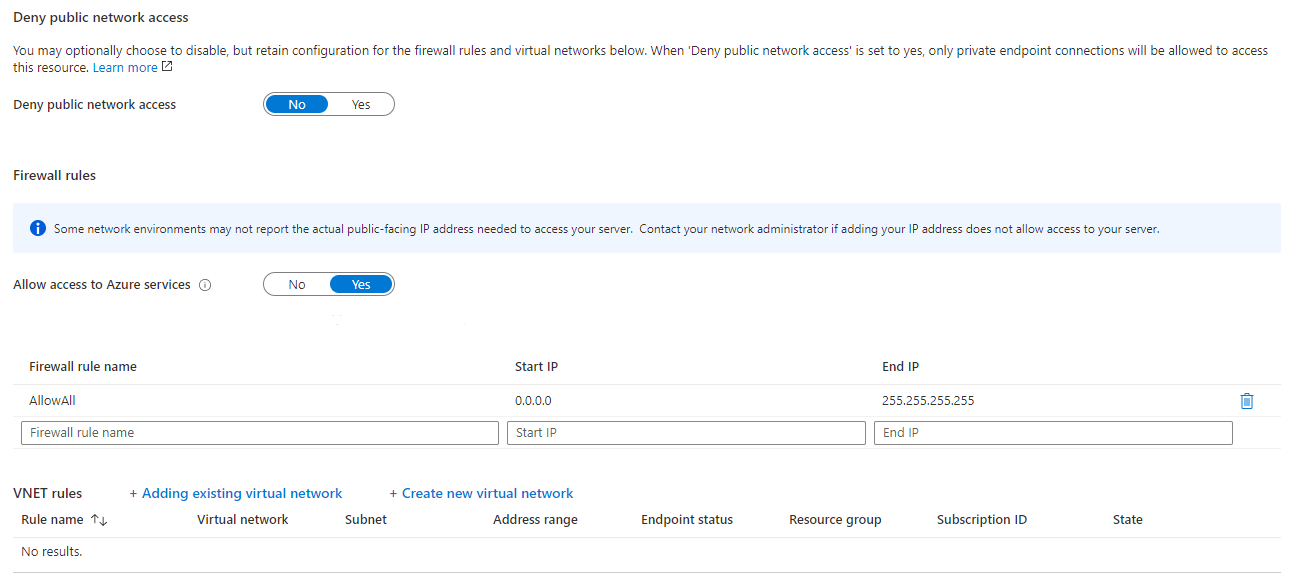Select No for Deny public network access

(296, 104)
